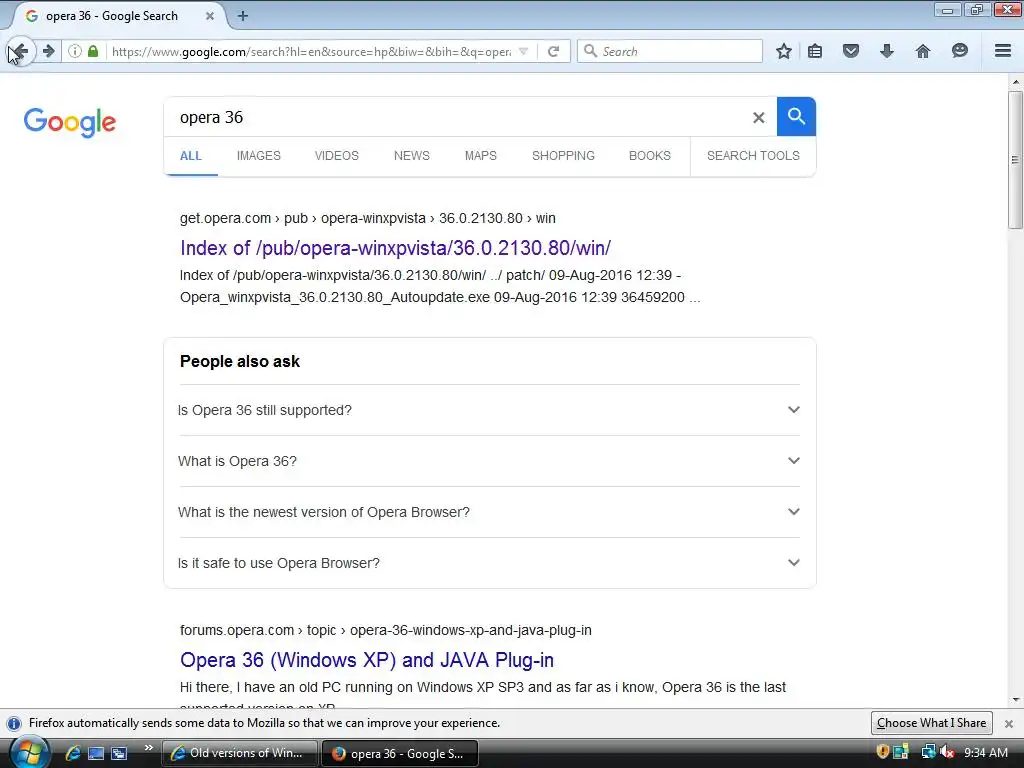Image resolution: width=1024 pixels, height=768 pixels.
Task: Switch to the NEWS tab
Action: coord(411,156)
